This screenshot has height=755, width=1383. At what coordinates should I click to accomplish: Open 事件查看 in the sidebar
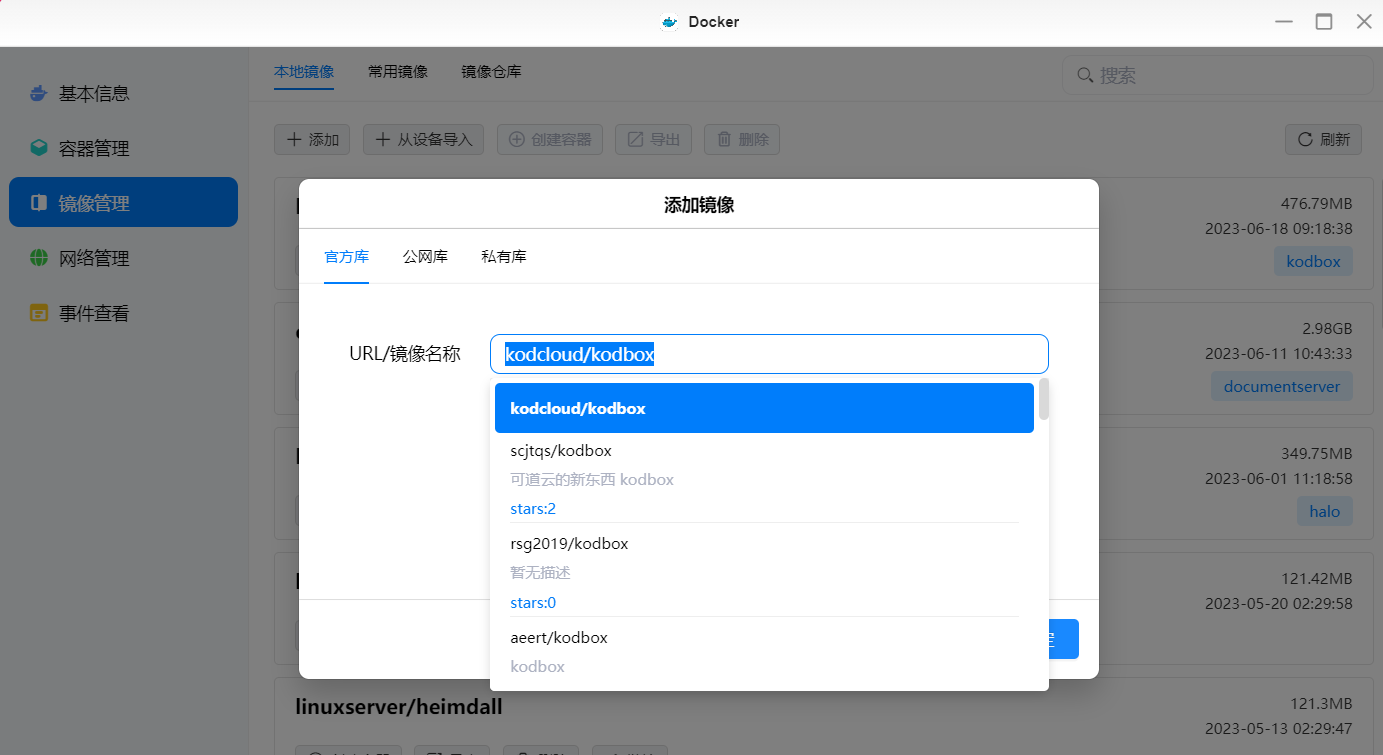coord(123,313)
